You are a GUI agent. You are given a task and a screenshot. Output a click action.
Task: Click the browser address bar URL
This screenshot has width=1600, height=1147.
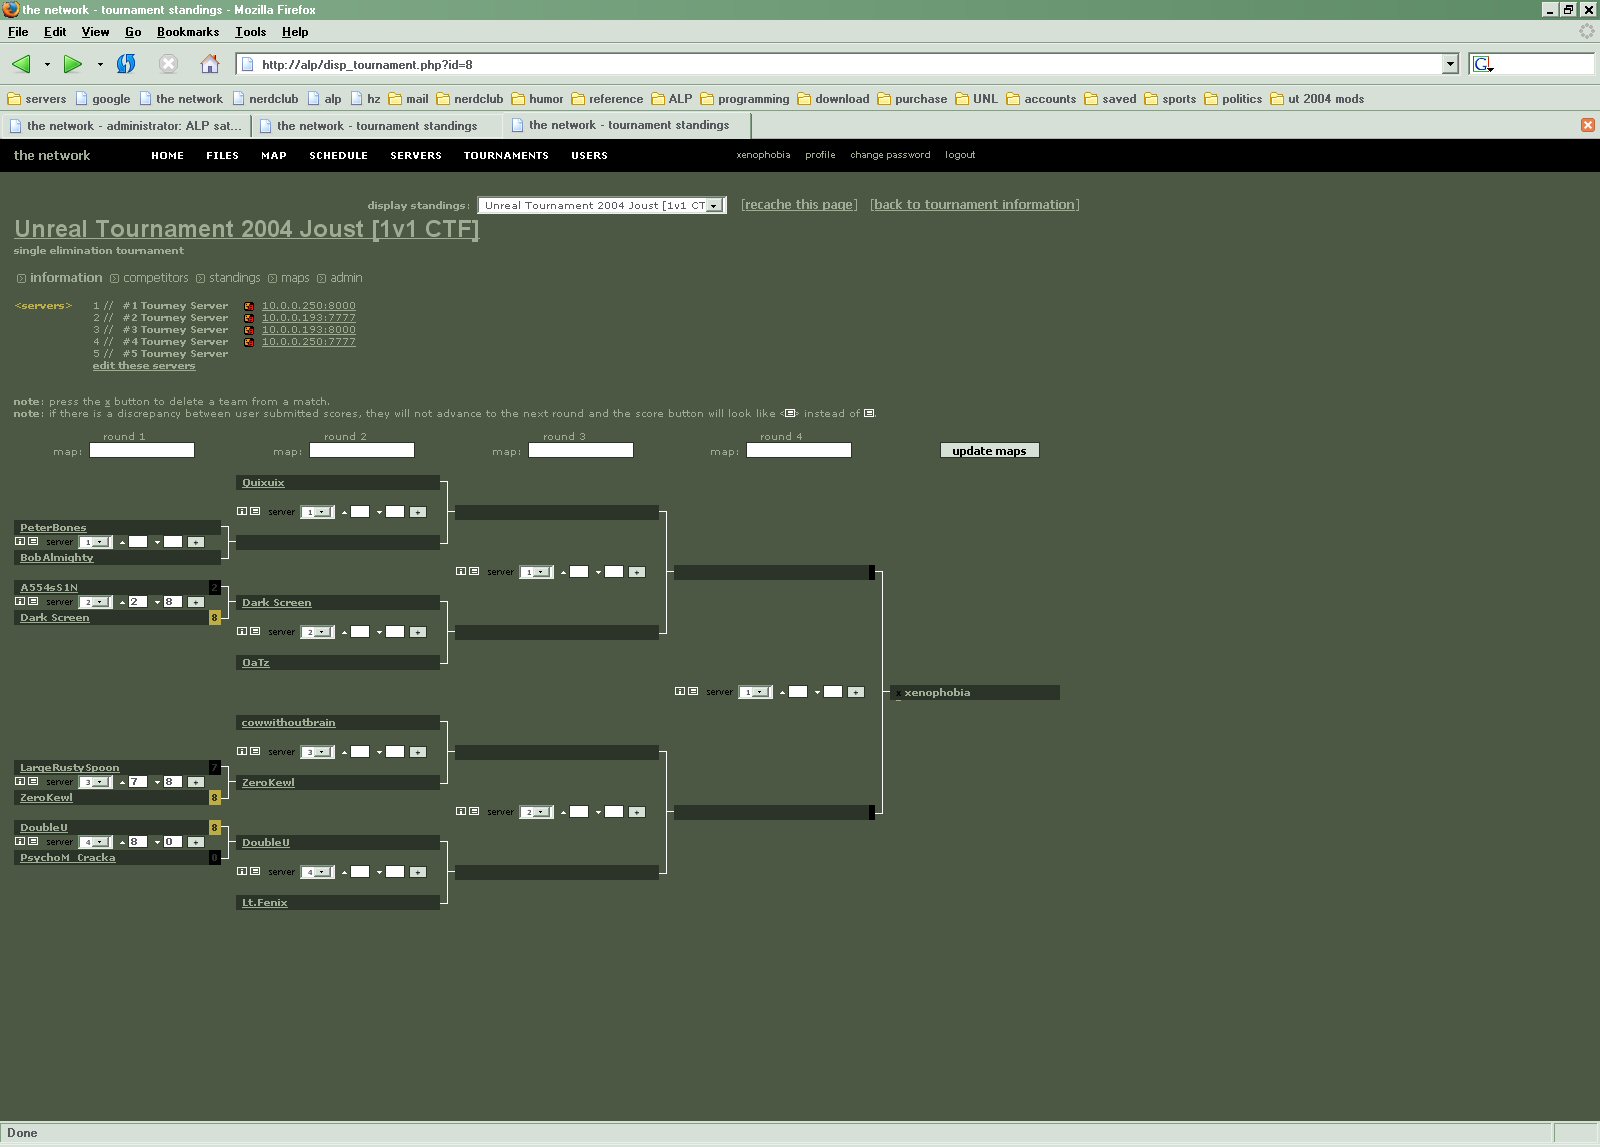tap(840, 64)
